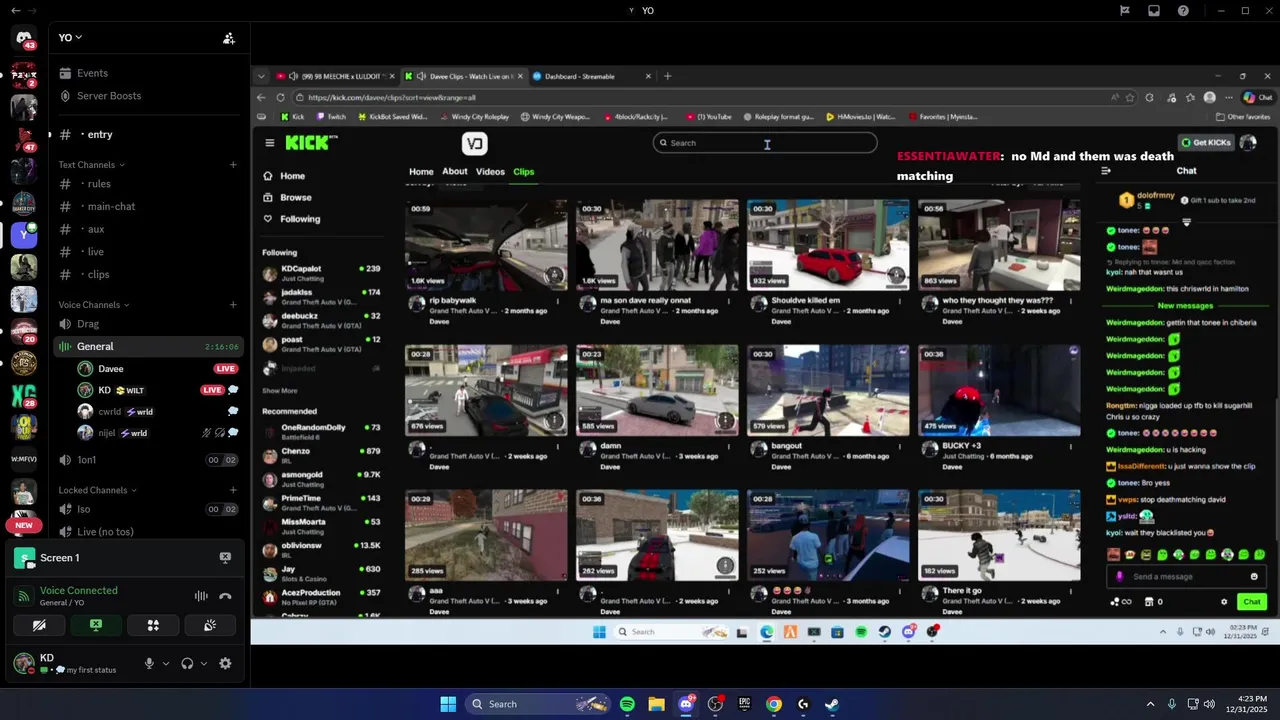
Task: Select the XG server icon
Action: pos(23,396)
